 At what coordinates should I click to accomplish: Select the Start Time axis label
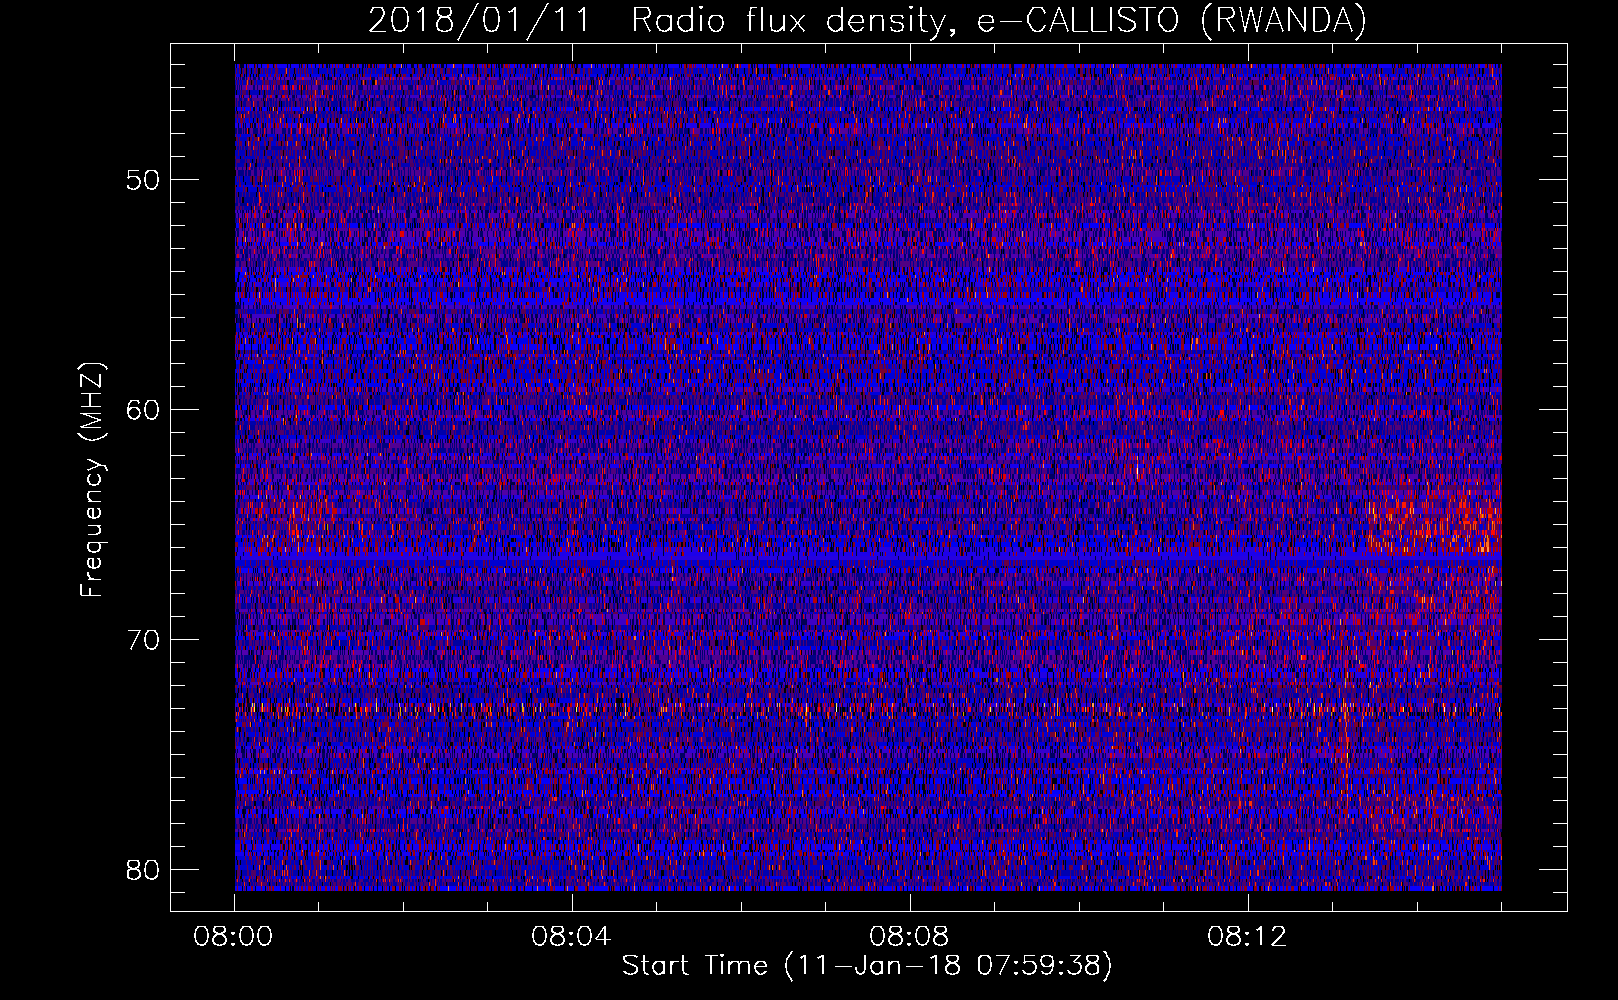[x=867, y=966]
